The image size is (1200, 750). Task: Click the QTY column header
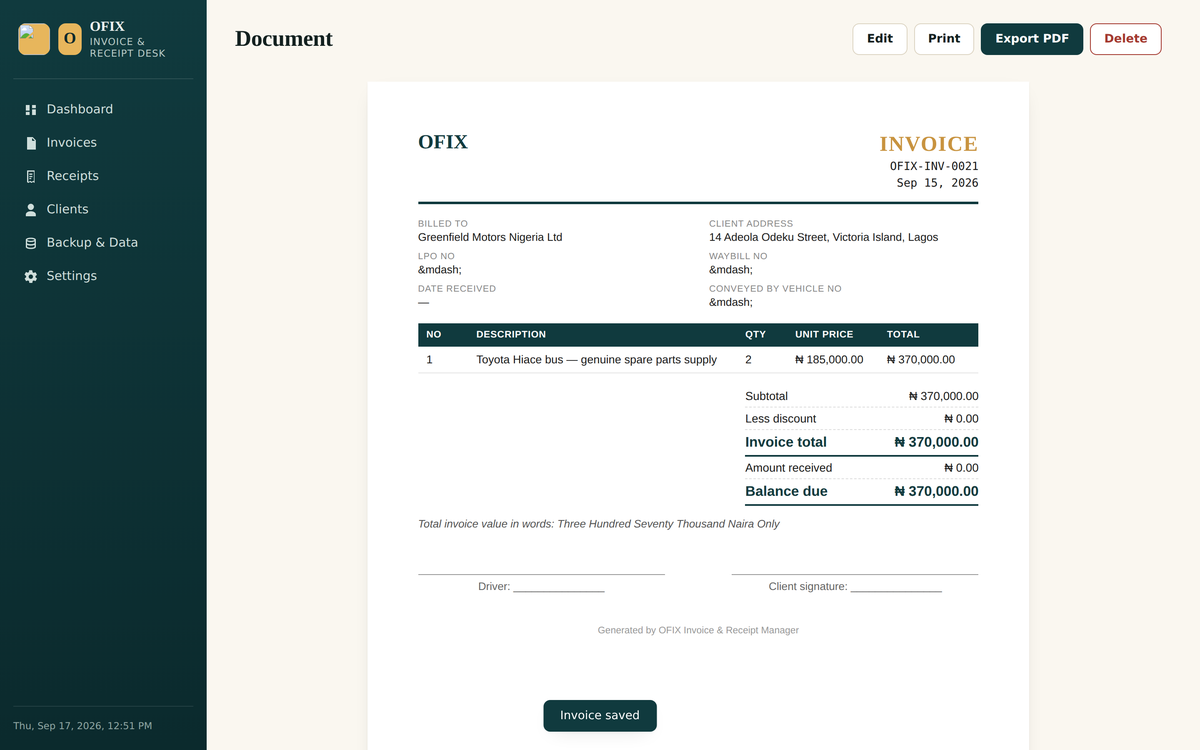pyautogui.click(x=755, y=335)
